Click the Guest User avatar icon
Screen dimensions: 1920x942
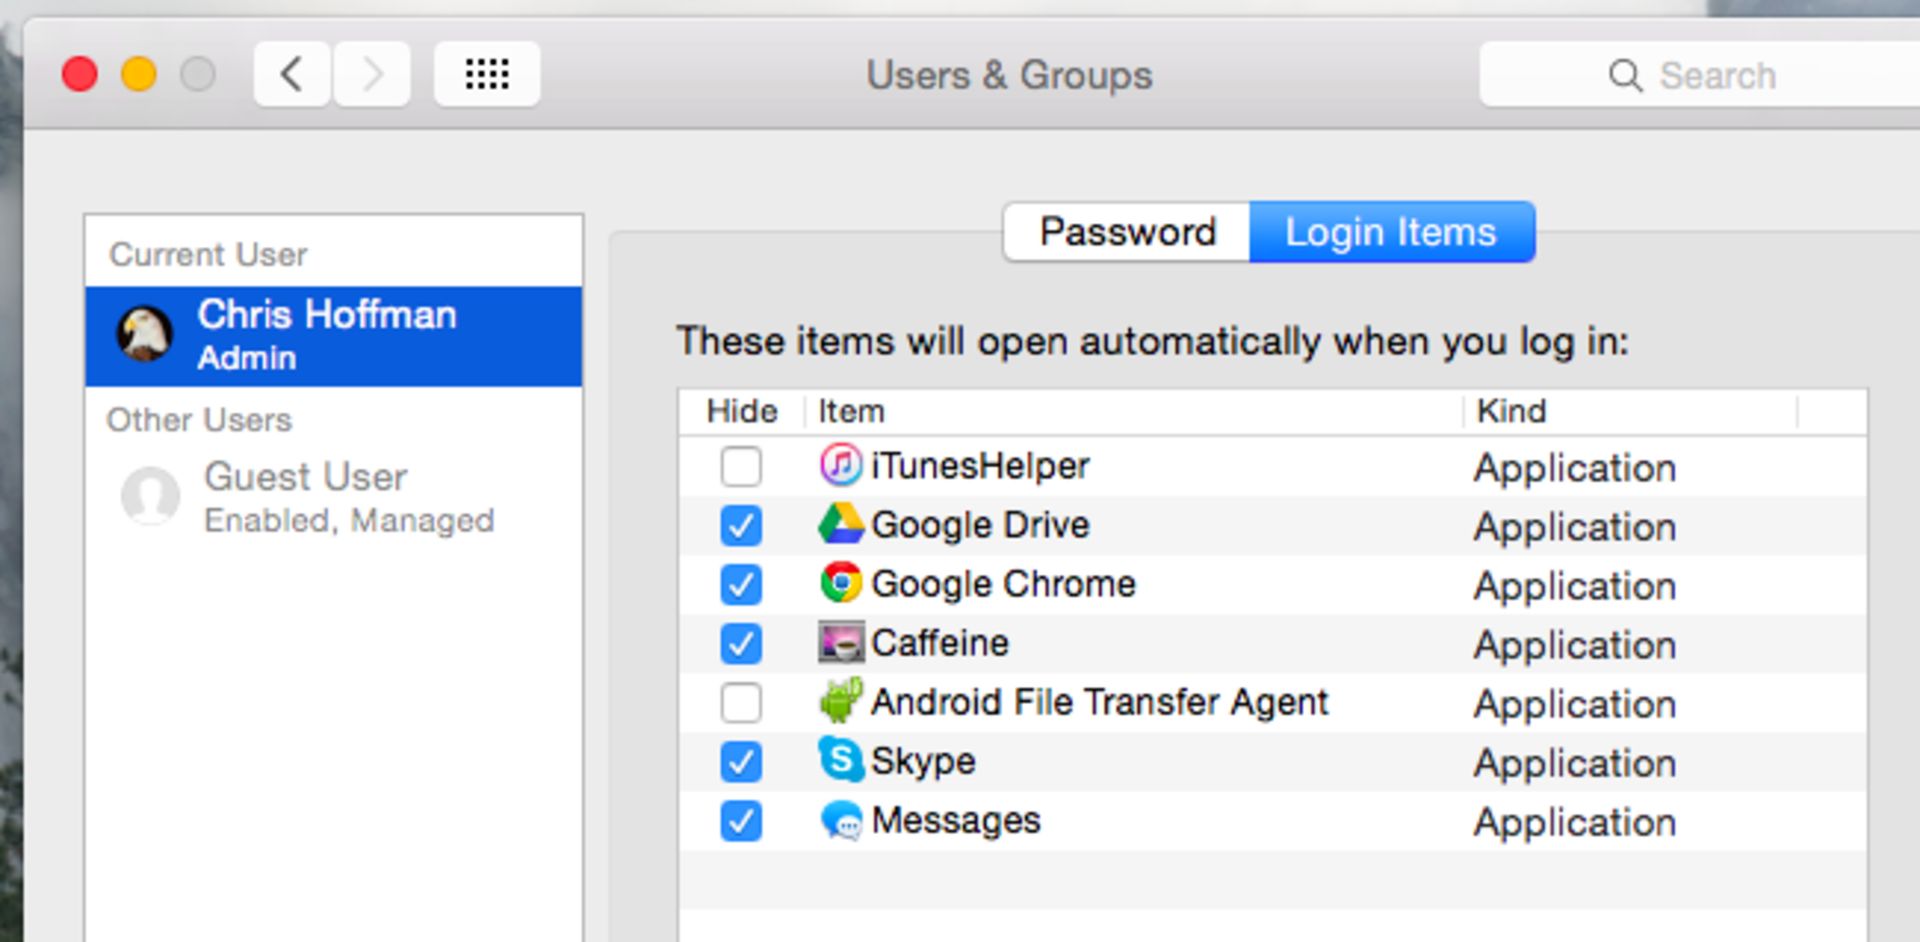point(150,495)
